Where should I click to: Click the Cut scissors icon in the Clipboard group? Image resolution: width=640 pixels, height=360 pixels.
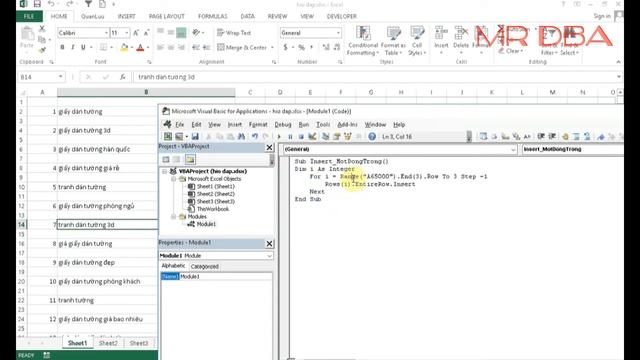(x=42, y=29)
